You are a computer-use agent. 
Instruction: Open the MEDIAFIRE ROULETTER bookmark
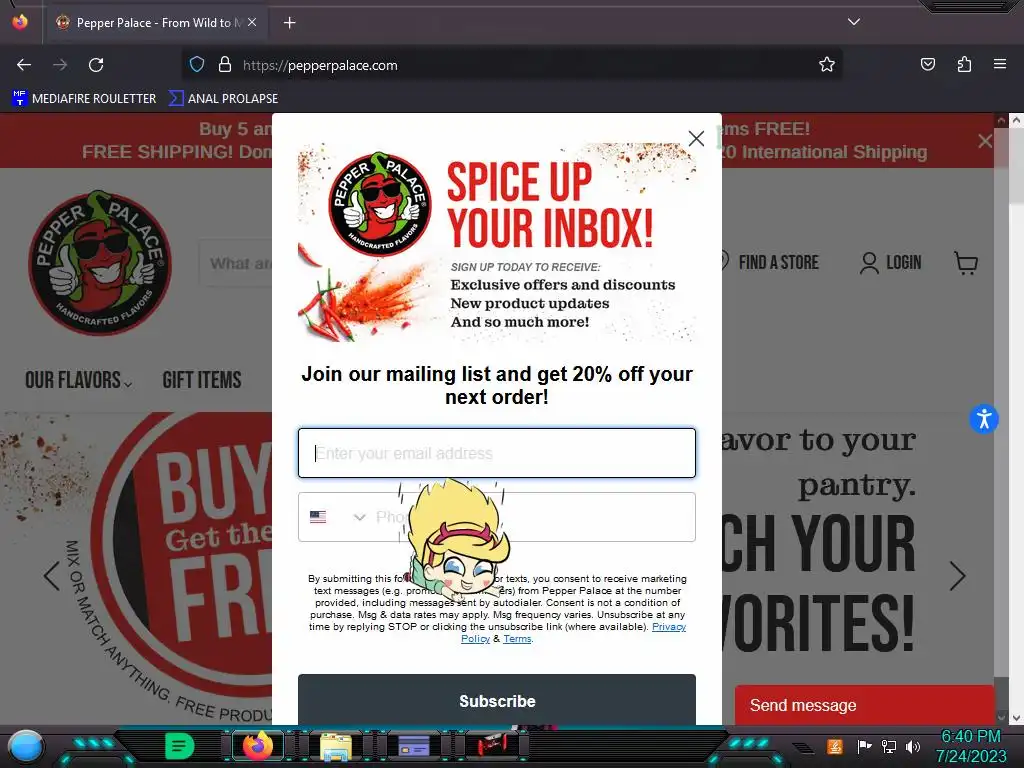click(84, 99)
